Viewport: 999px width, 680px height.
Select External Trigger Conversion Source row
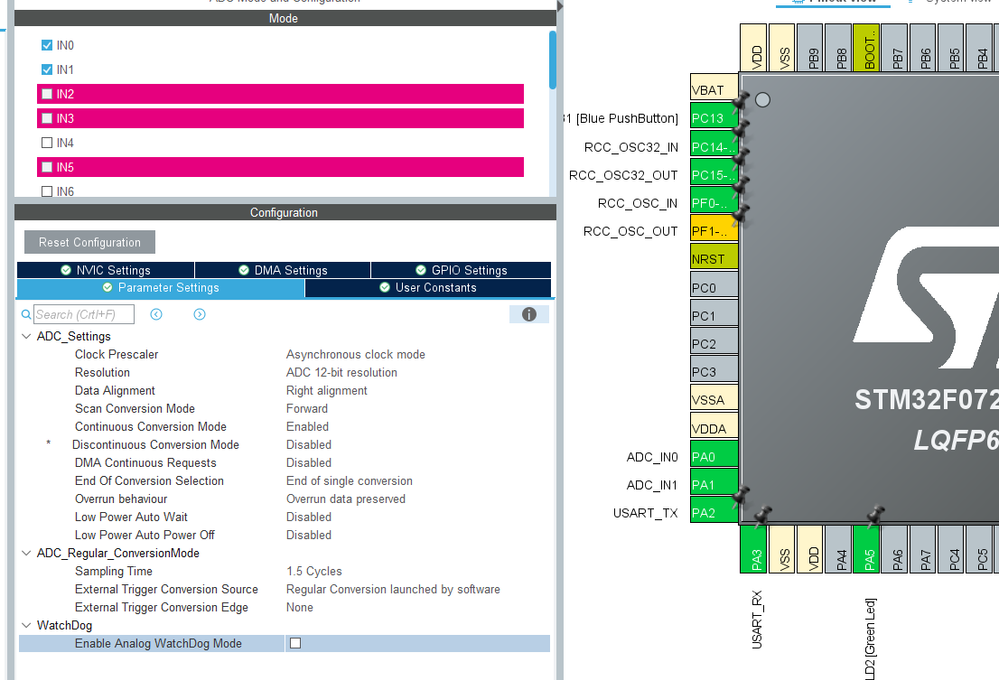284,589
